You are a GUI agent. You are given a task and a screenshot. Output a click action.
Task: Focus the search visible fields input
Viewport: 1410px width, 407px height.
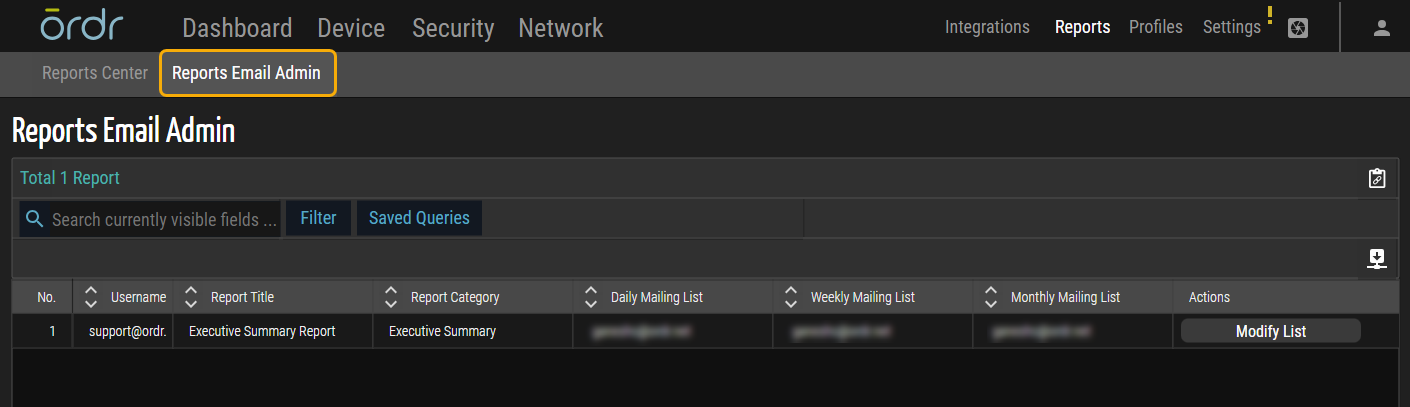(164, 219)
